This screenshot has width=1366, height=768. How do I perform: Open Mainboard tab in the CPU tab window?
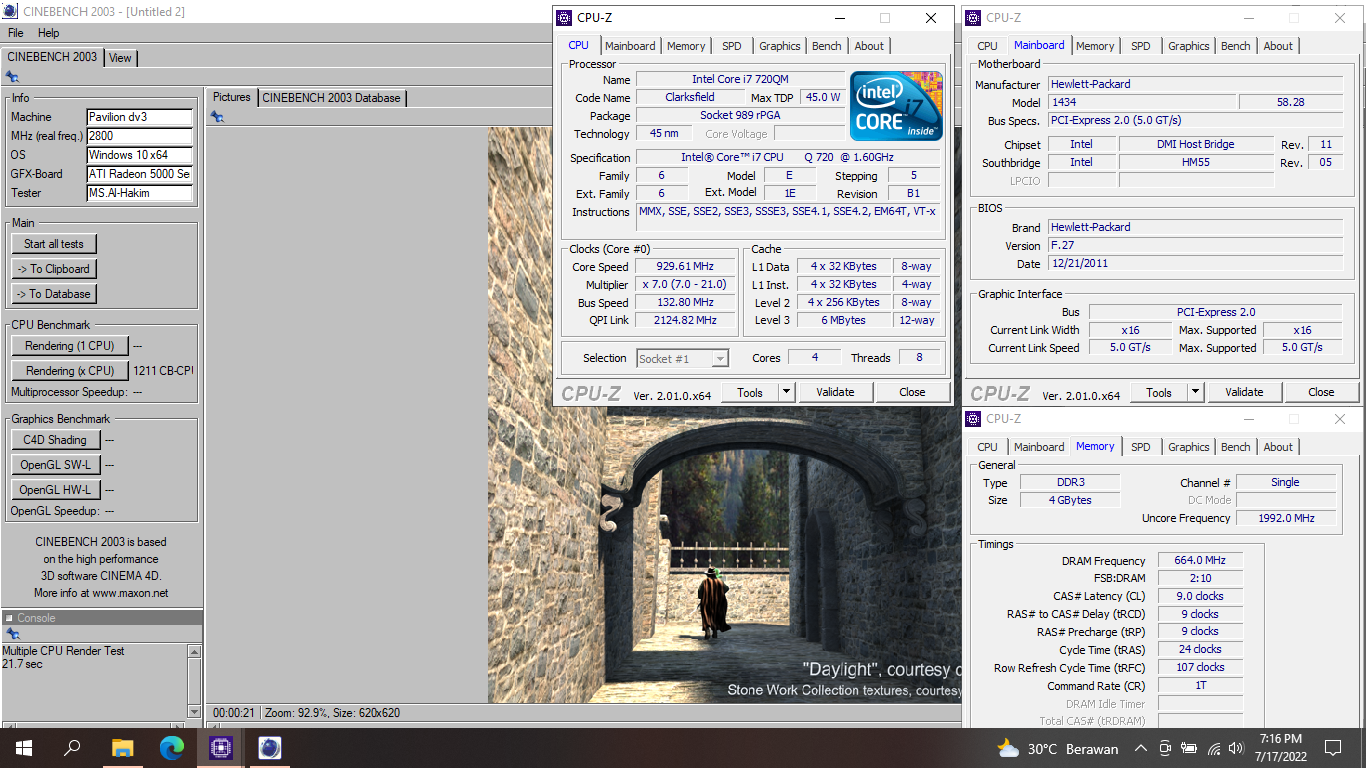(x=630, y=46)
